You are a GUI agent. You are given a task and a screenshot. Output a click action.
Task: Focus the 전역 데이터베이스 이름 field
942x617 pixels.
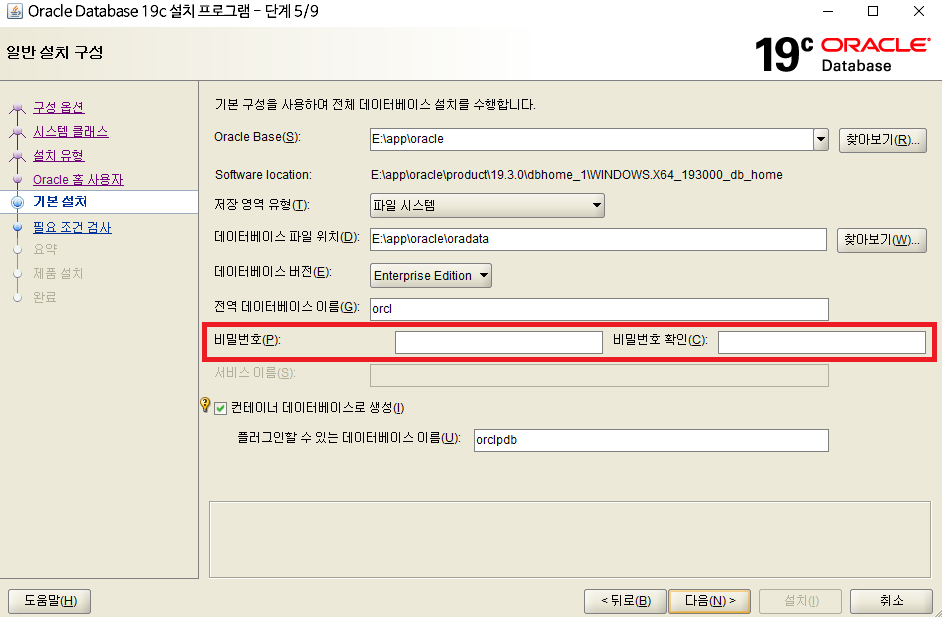[599, 309]
